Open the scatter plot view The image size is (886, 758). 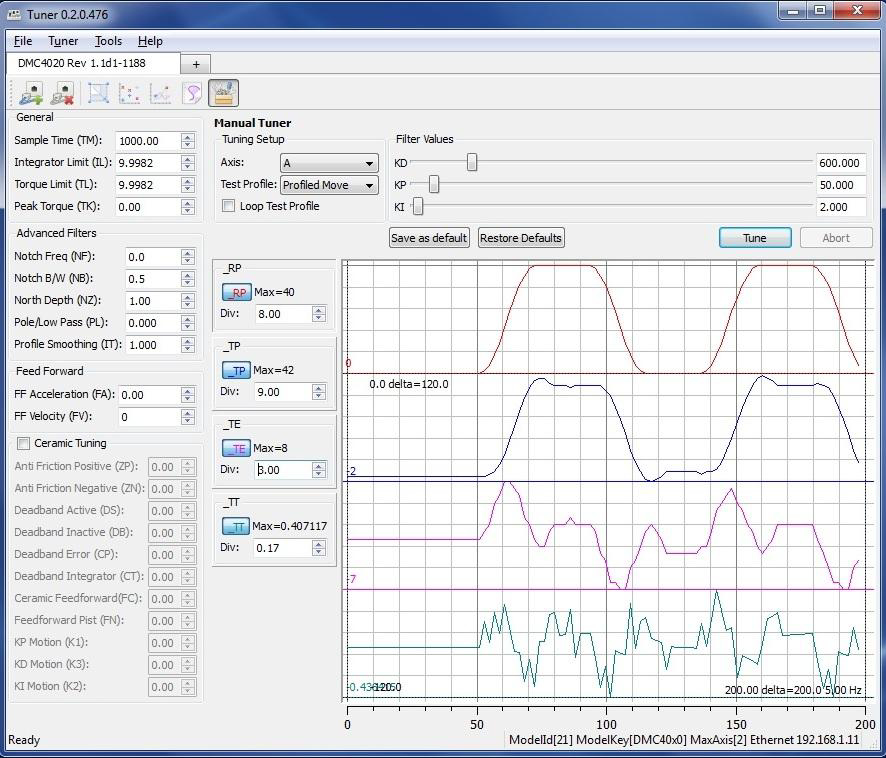pyautogui.click(x=129, y=92)
